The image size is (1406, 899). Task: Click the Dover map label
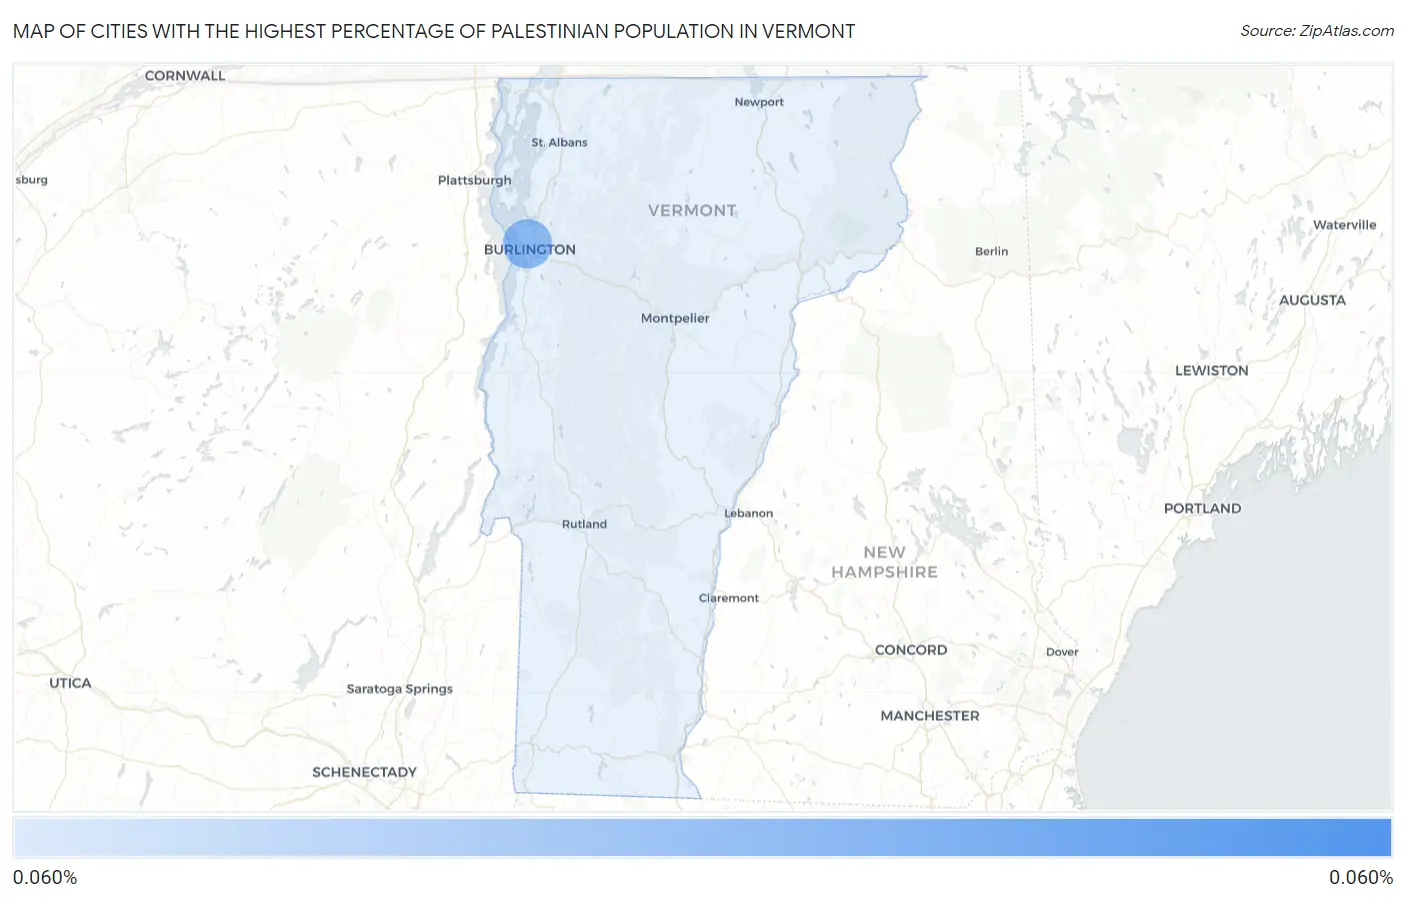[x=1062, y=652]
